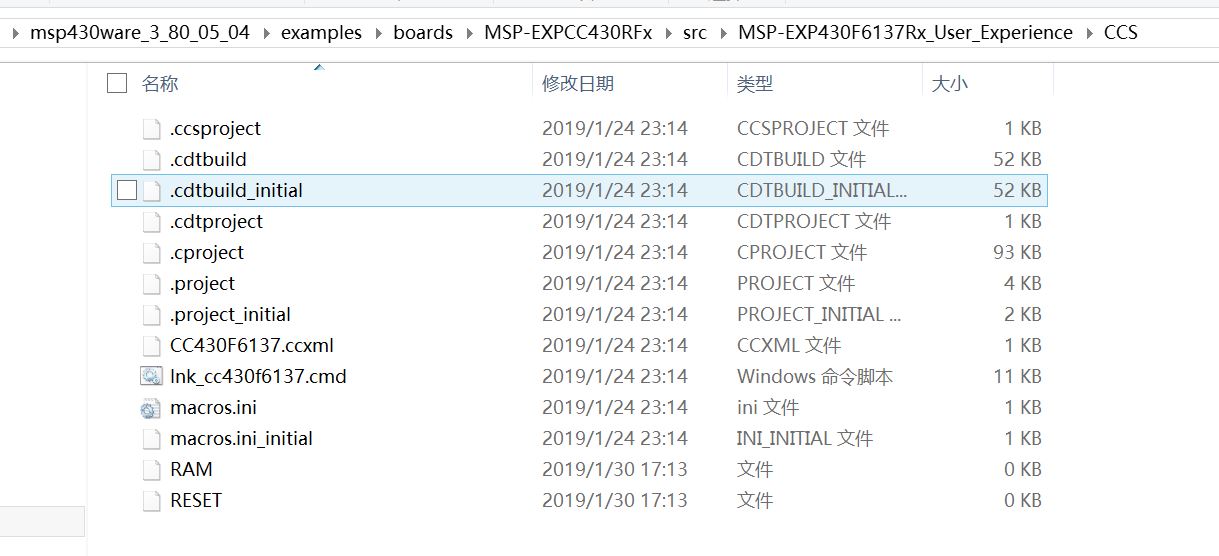Sort by 大小 column header
Viewport: 1219px width, 556px height.
pyautogui.click(x=950, y=84)
